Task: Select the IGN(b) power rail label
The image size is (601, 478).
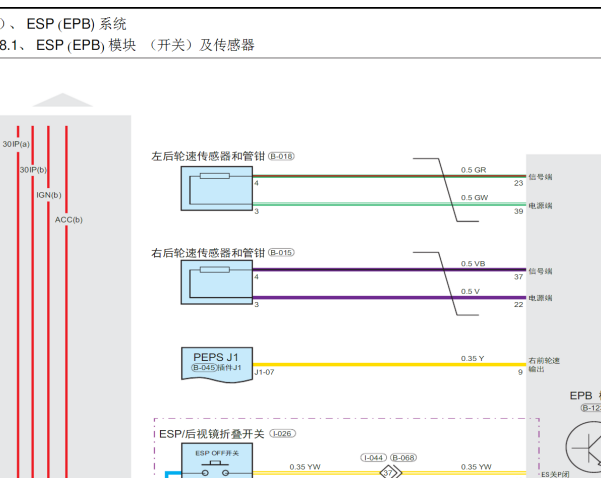Action: (49, 195)
